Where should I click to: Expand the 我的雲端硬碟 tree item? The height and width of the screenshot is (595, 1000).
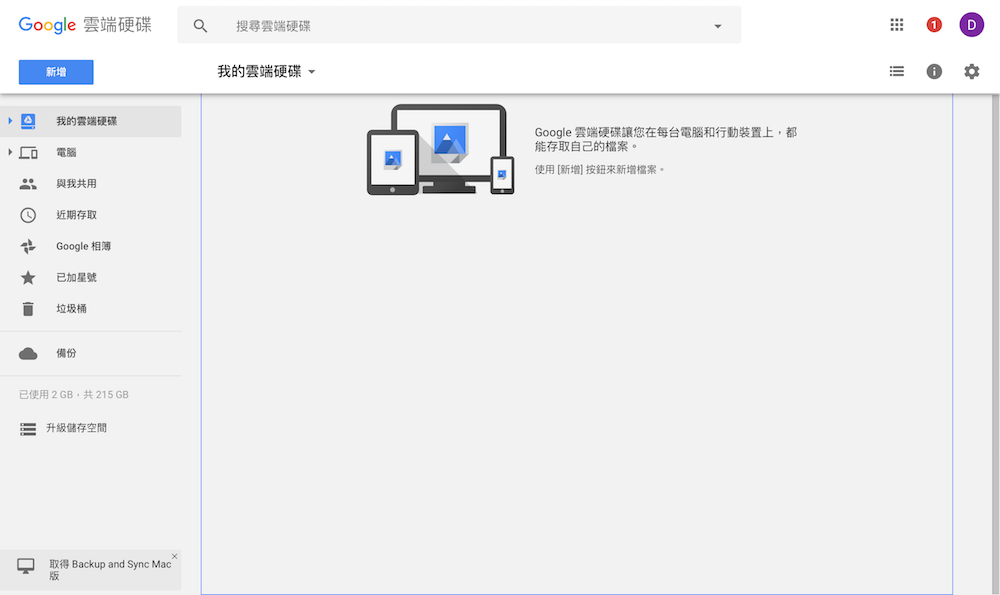point(8,120)
